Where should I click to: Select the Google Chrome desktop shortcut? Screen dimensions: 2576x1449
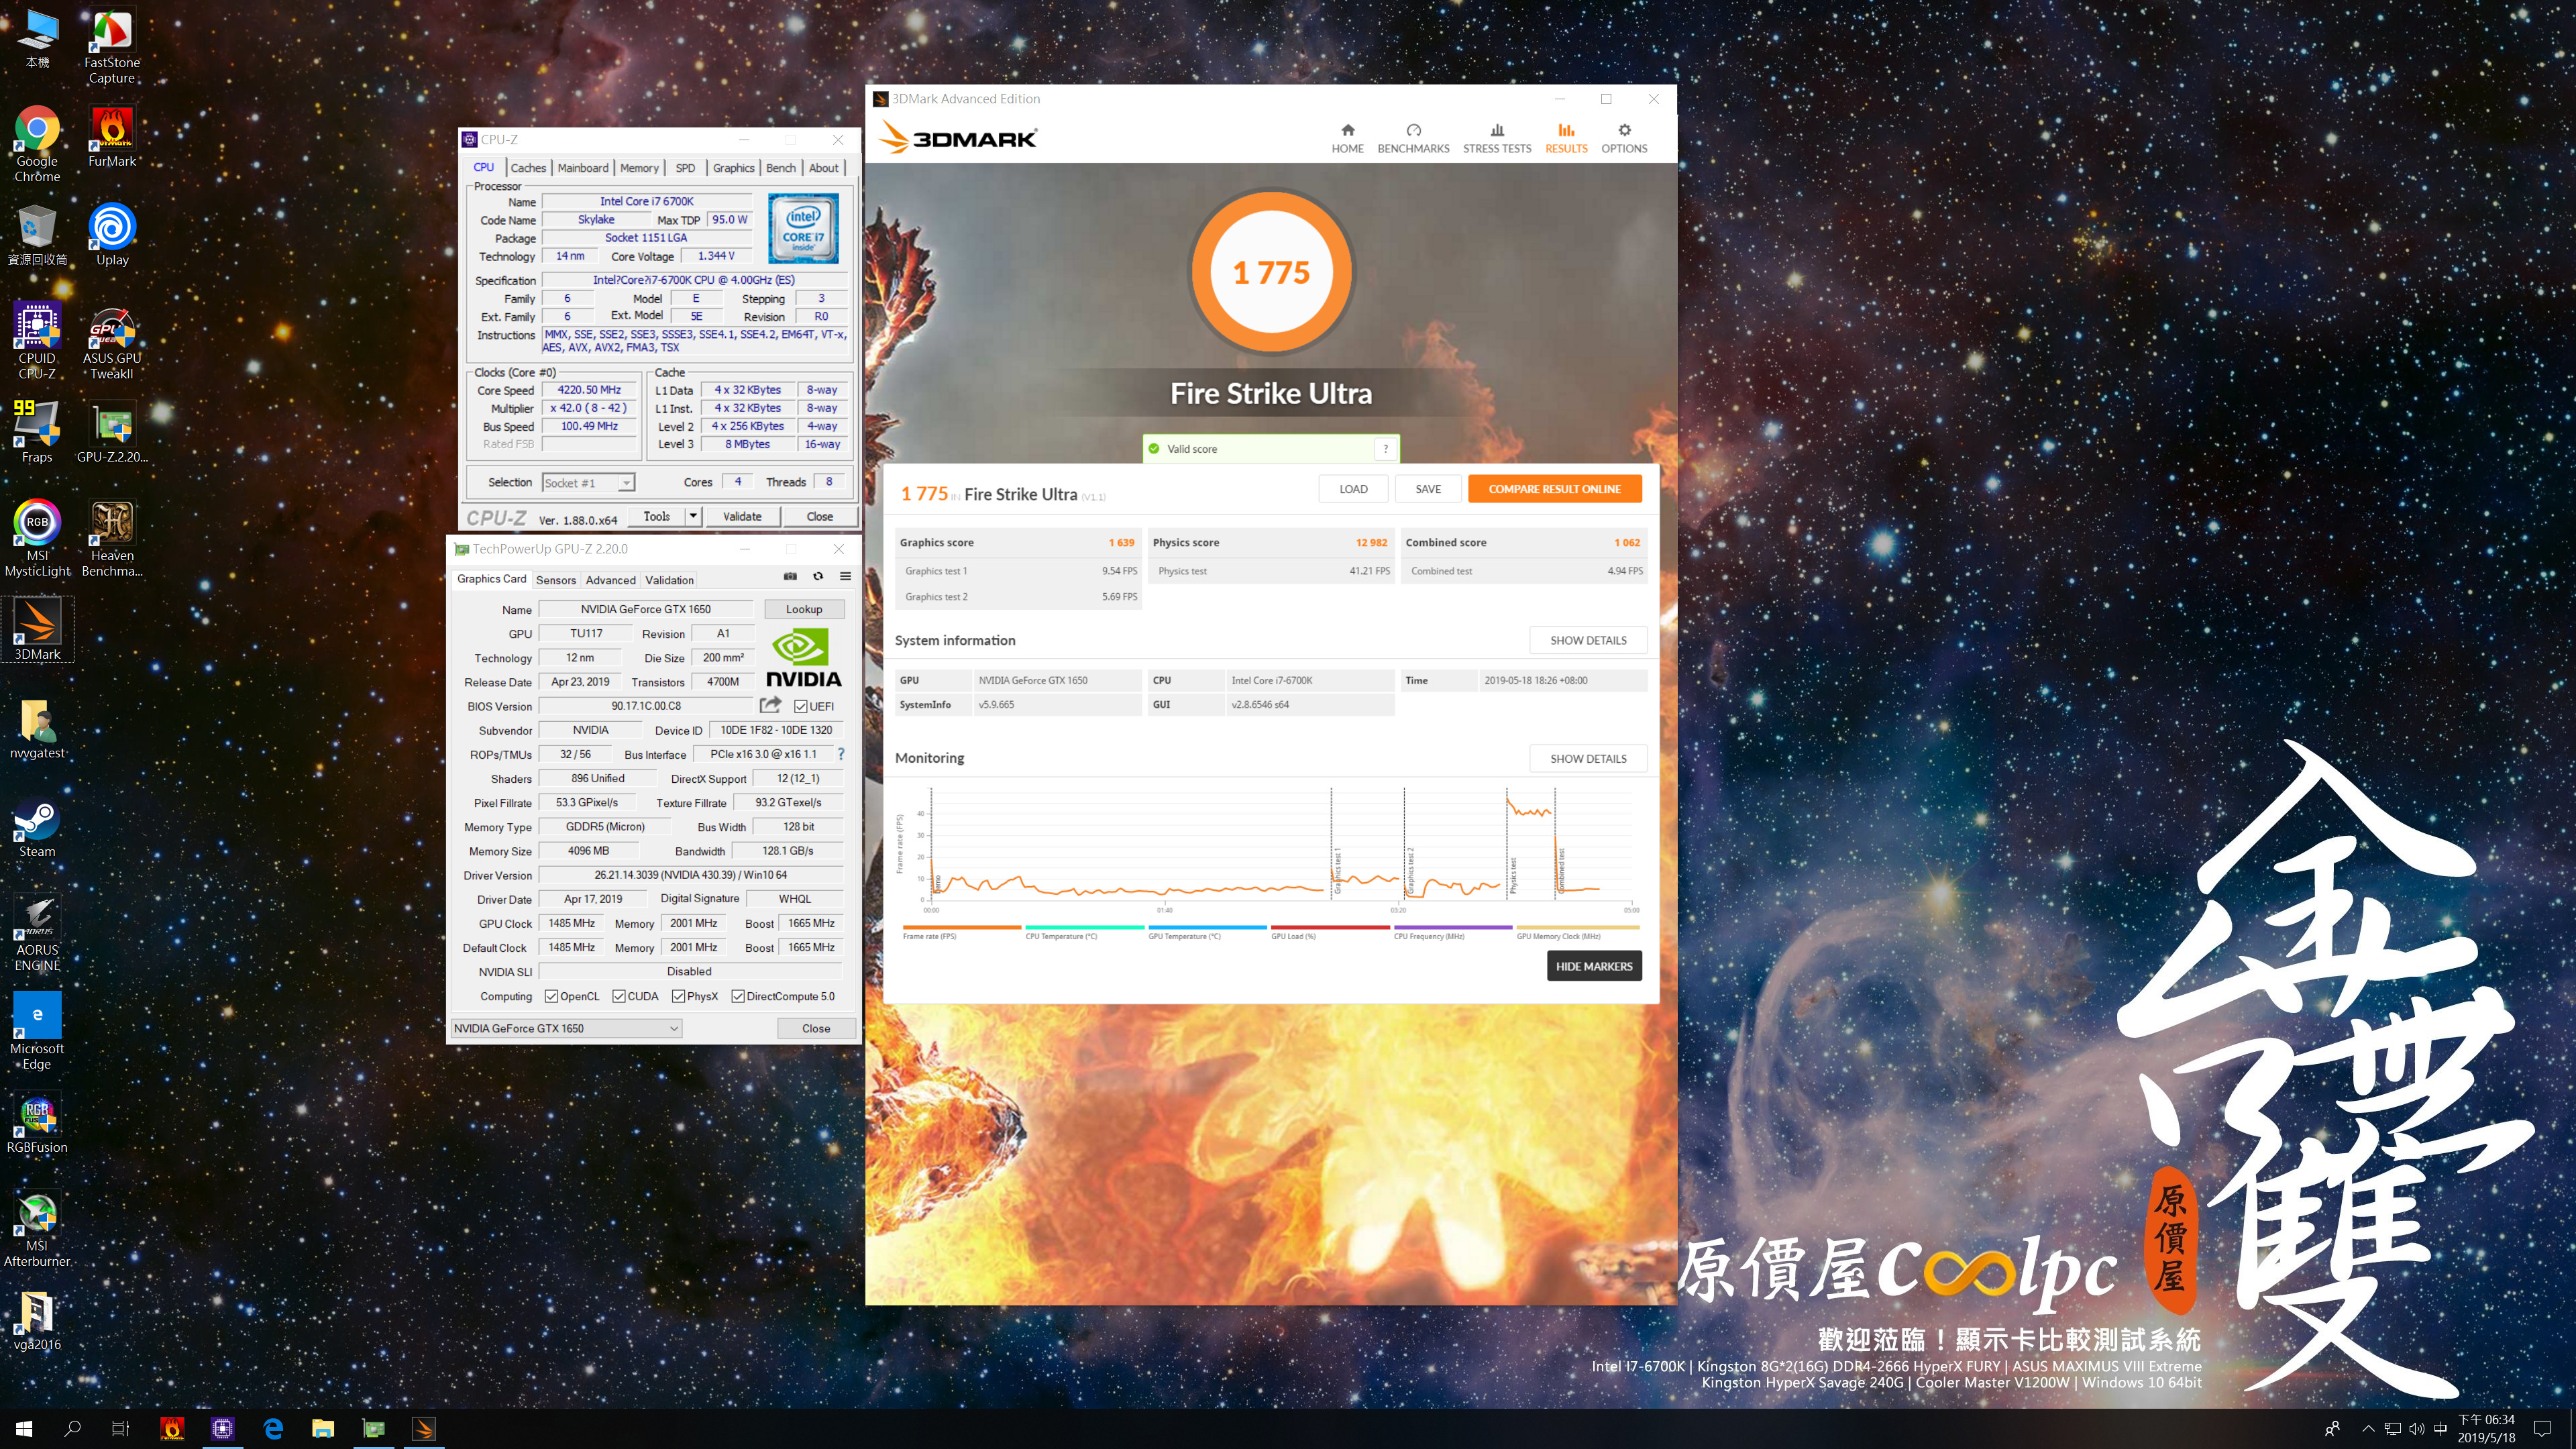coord(37,144)
